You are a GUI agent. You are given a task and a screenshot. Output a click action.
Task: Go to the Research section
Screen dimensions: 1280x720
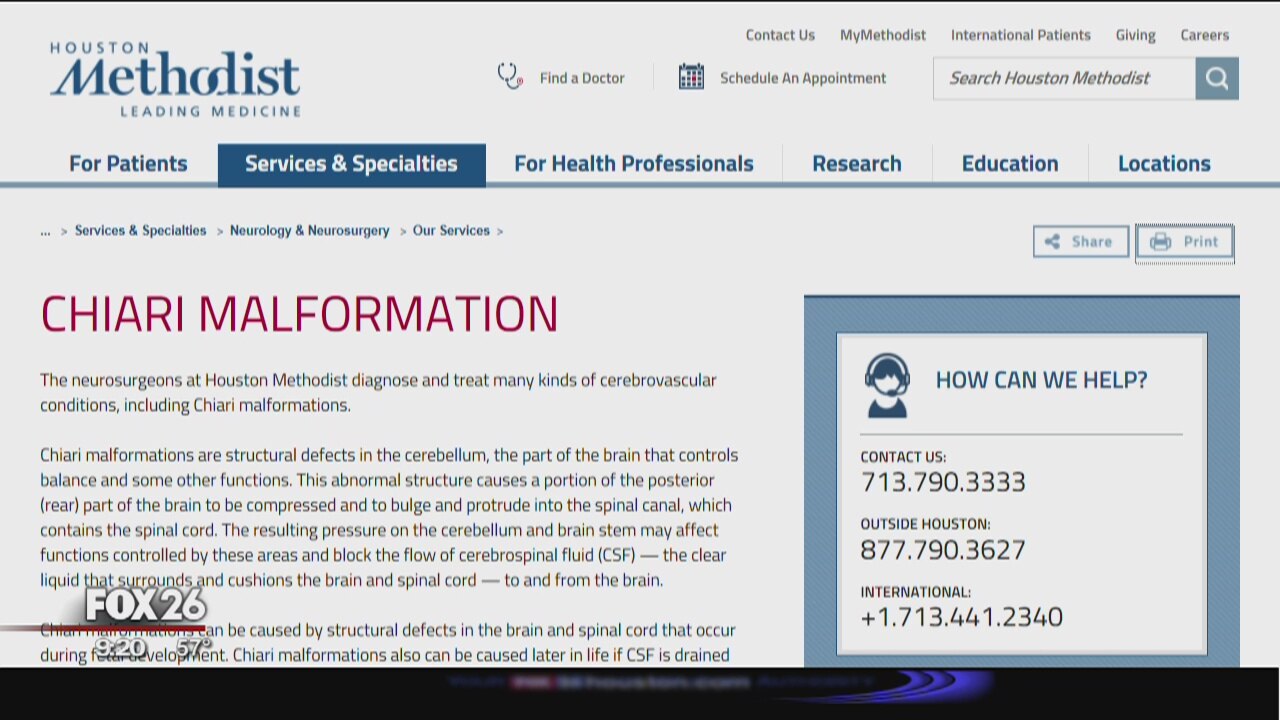pyautogui.click(x=856, y=164)
